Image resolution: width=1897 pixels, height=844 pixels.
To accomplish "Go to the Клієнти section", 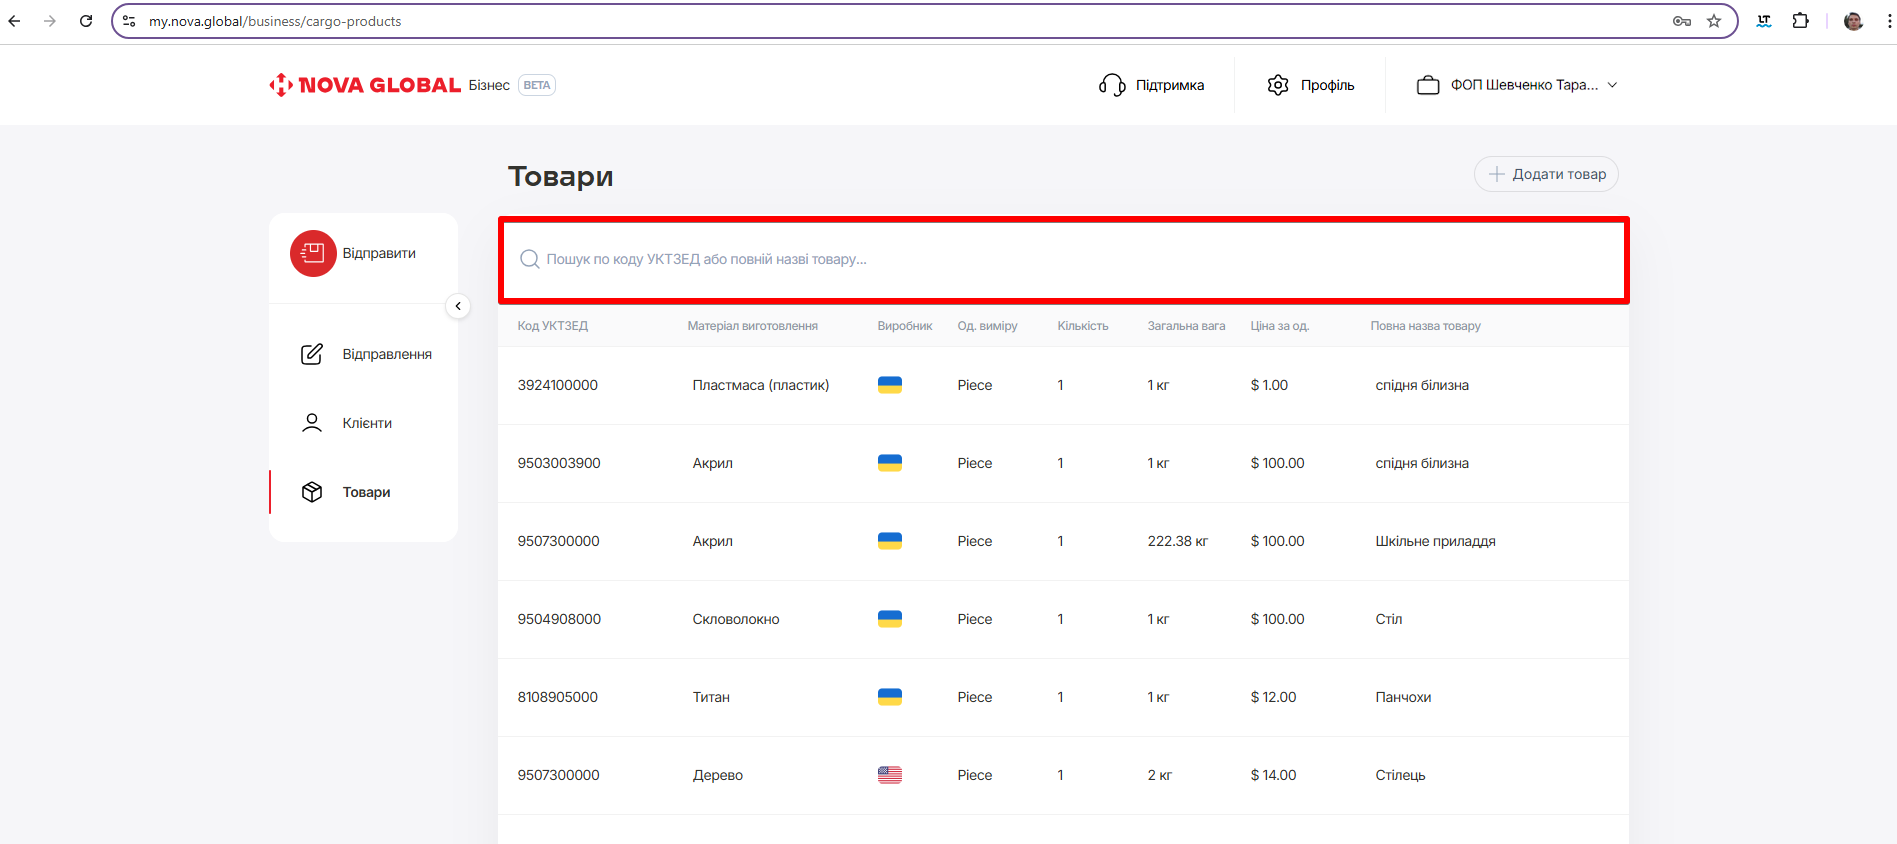I will pos(366,423).
